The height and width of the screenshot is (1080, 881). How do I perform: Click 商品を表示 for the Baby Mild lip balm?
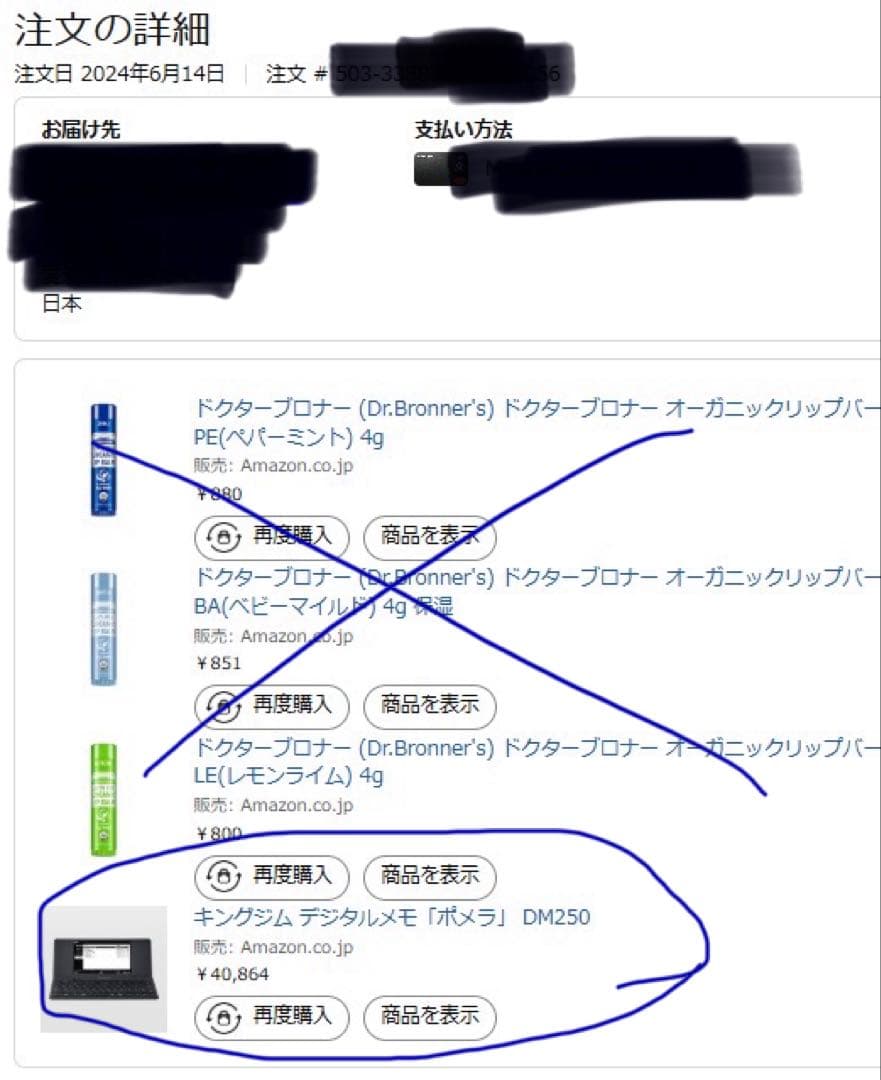(x=429, y=707)
